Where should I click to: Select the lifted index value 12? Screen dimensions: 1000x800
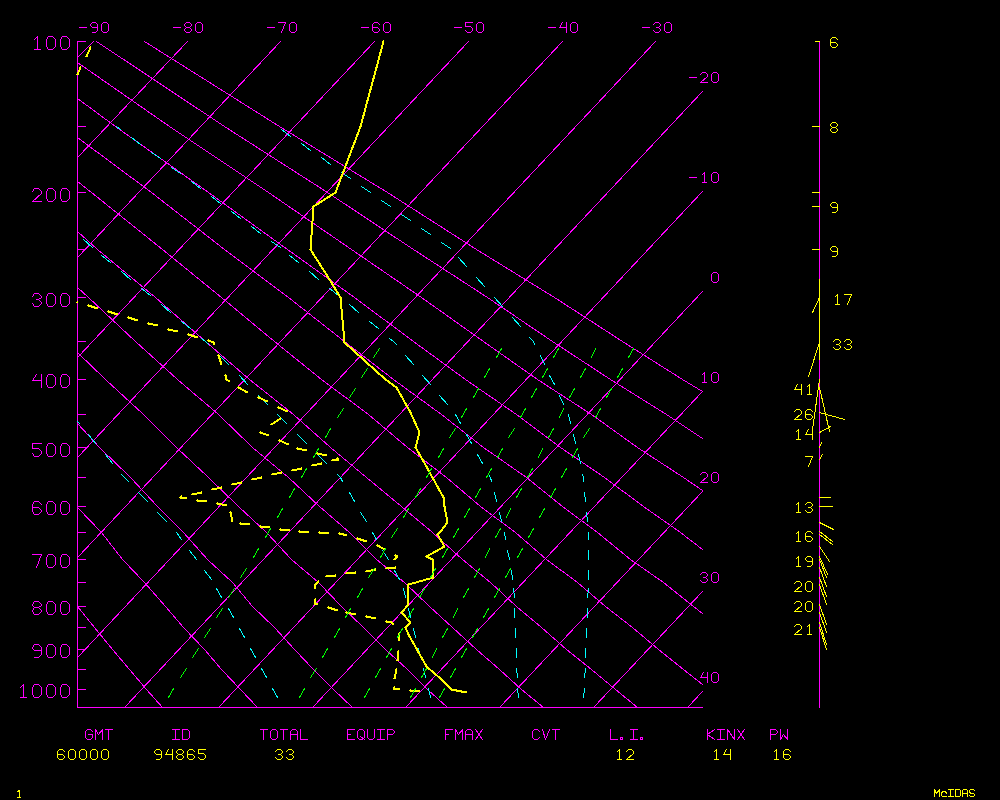point(625,754)
